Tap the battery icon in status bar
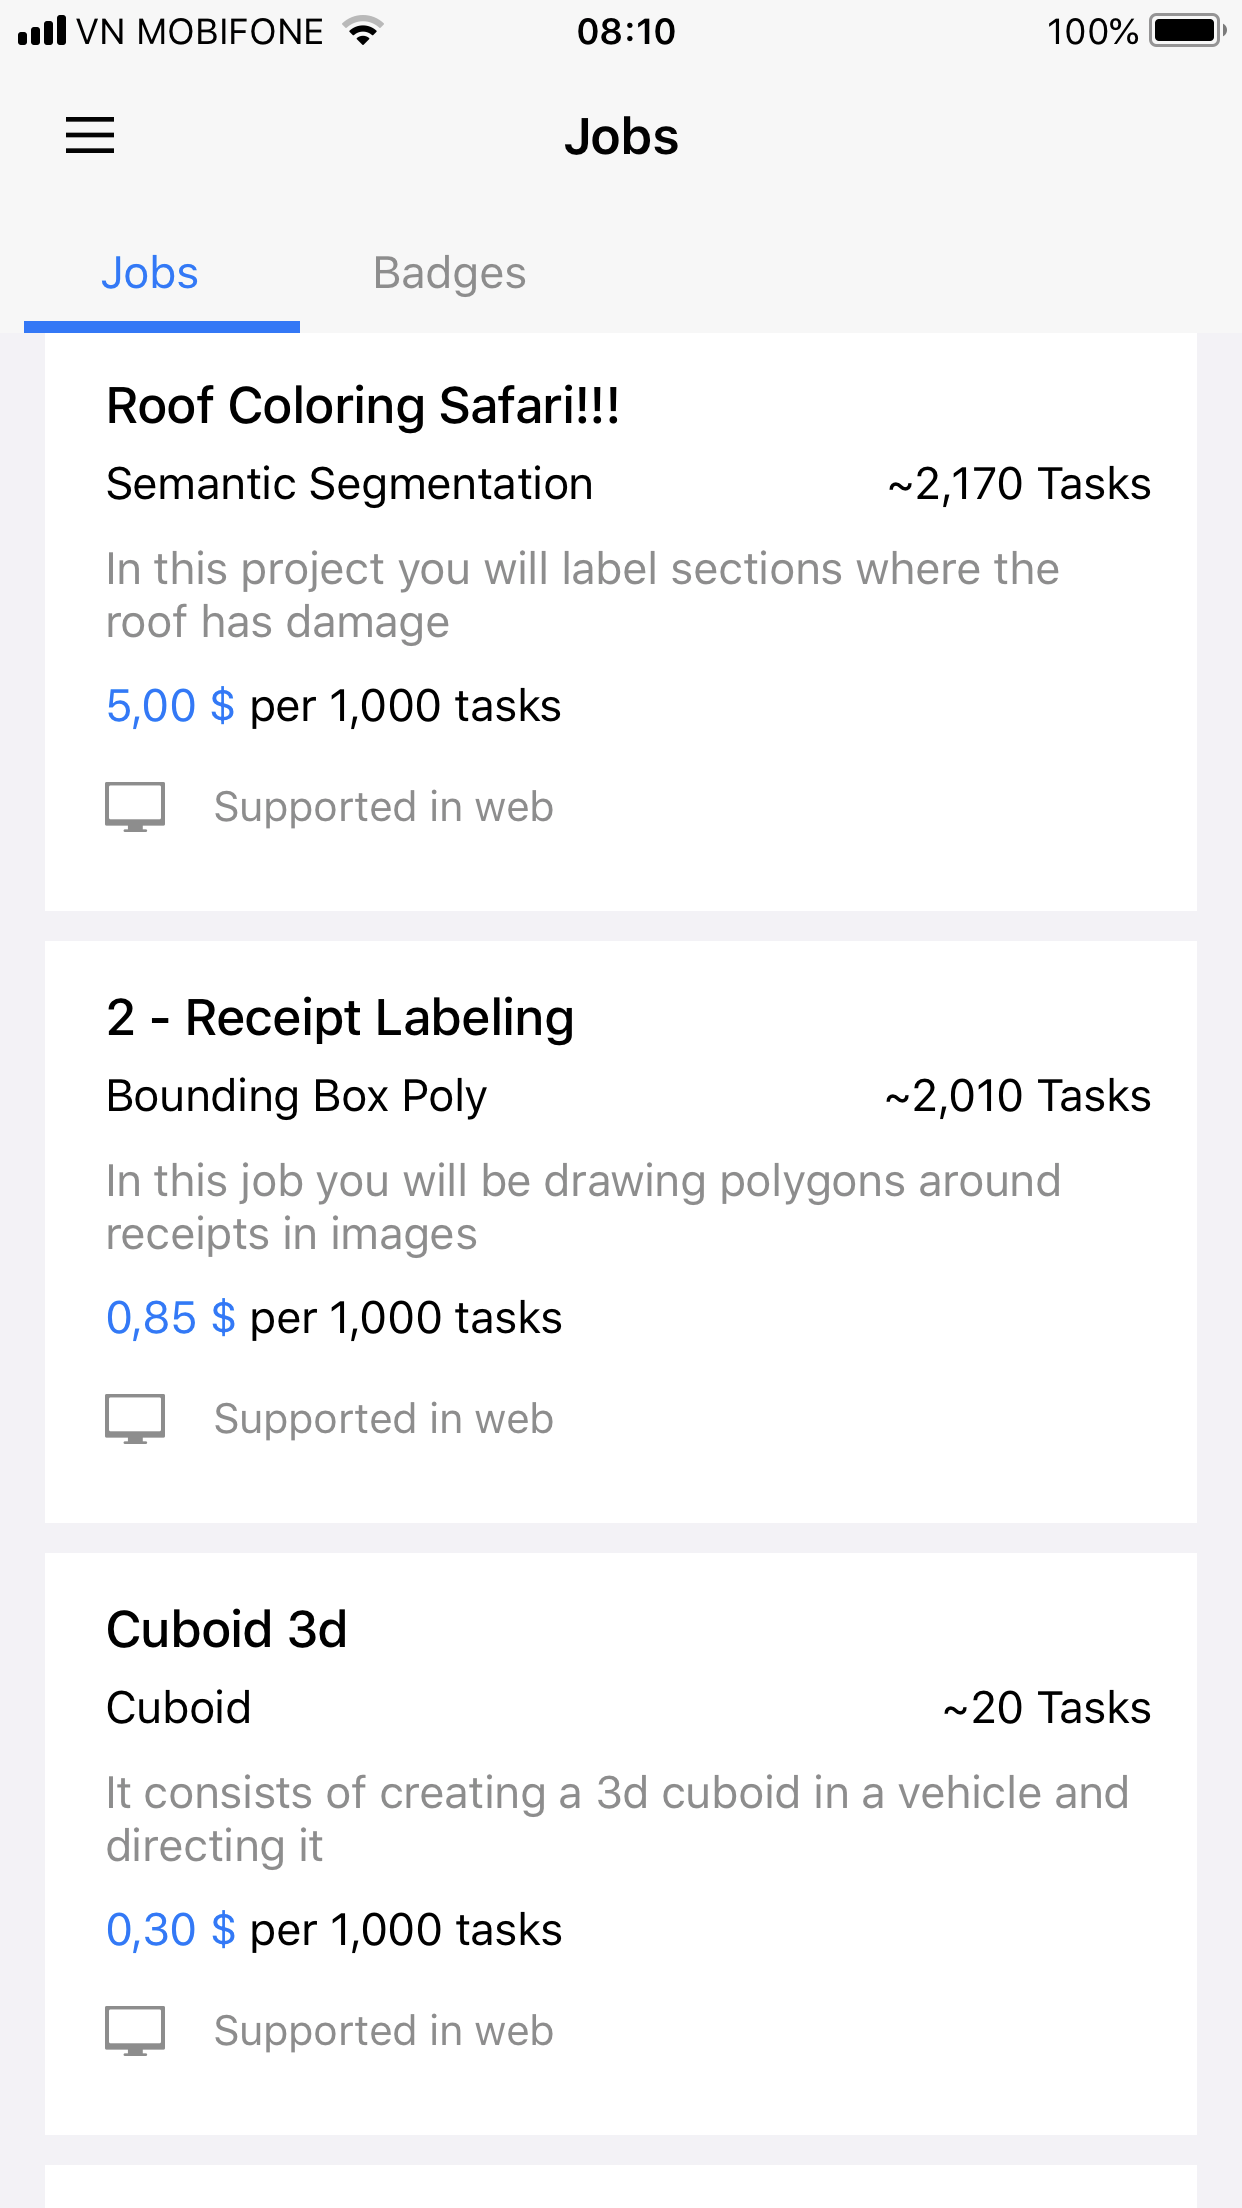The image size is (1242, 2208). click(1187, 31)
